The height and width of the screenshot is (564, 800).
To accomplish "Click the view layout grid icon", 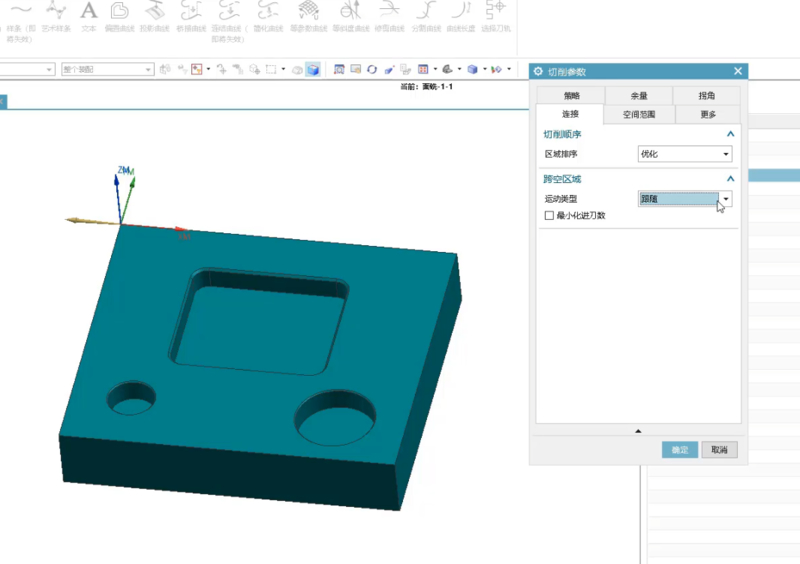I will 423,69.
